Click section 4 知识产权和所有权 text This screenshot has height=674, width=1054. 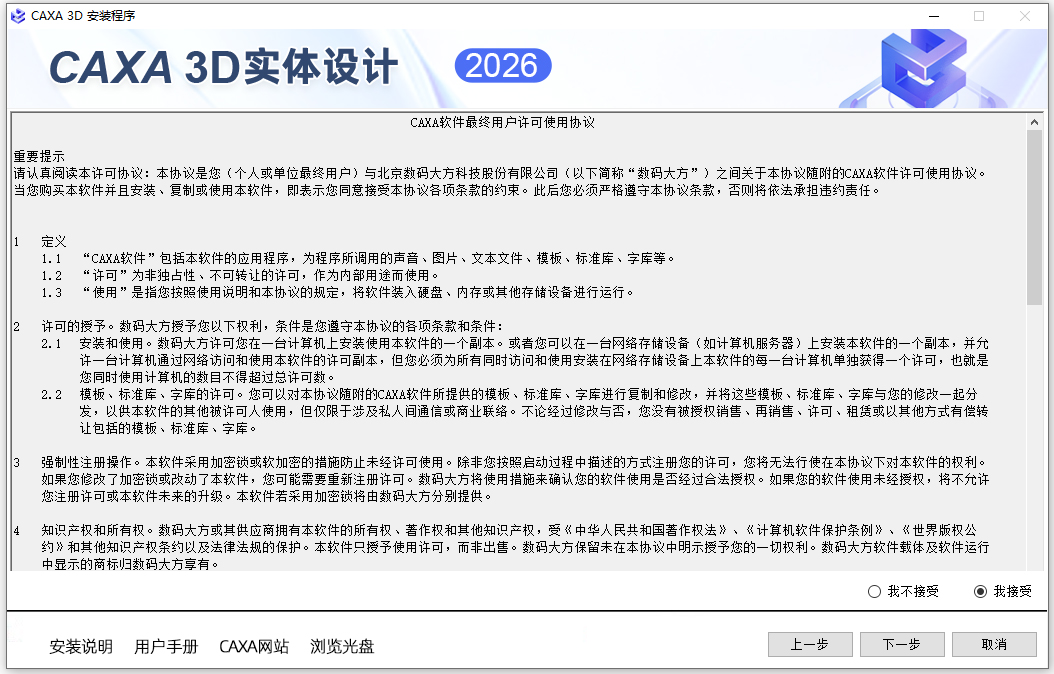[x=515, y=547]
